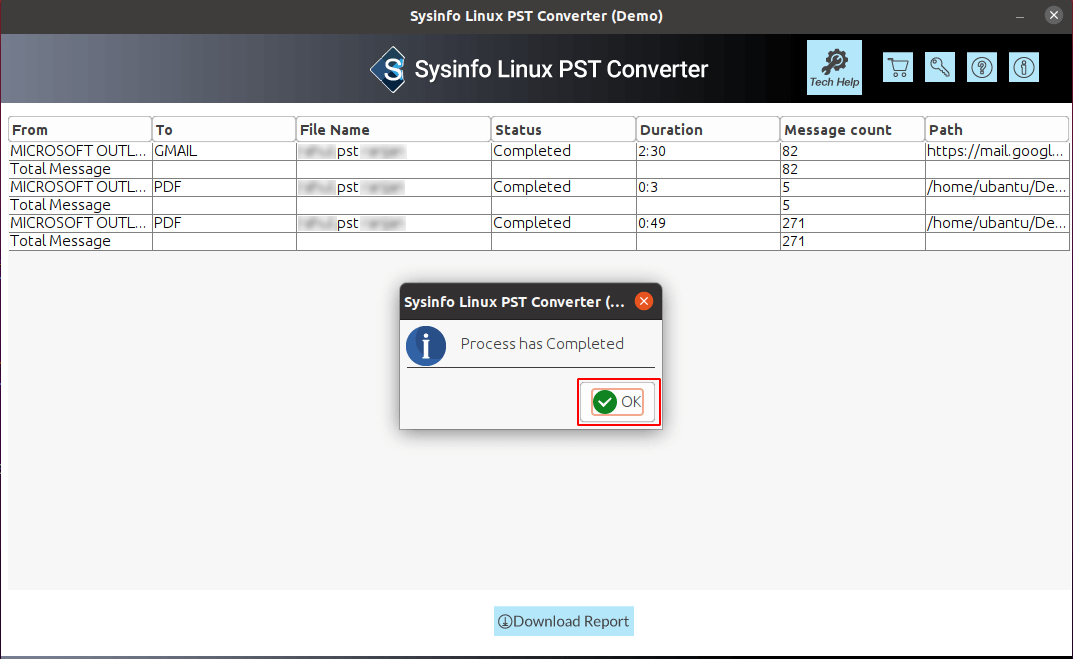Image resolution: width=1073 pixels, height=659 pixels.
Task: Select the duration 0:3 cell
Action: [708, 188]
